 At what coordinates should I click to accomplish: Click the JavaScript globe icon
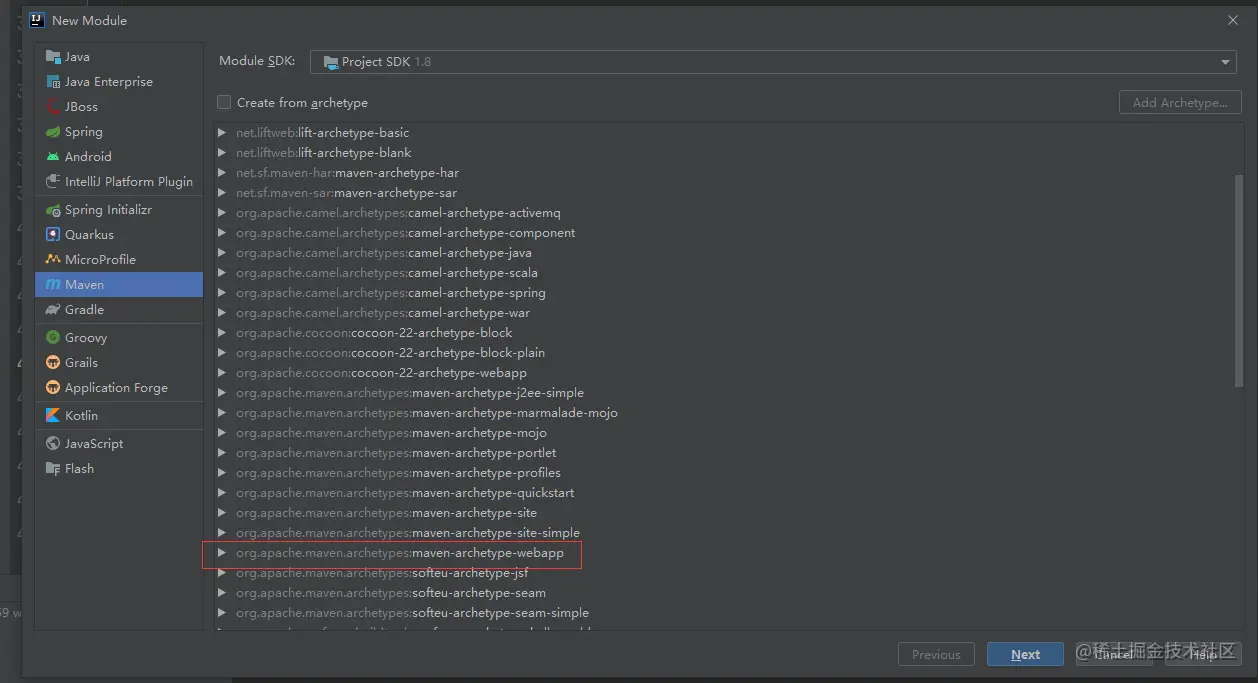(x=53, y=444)
